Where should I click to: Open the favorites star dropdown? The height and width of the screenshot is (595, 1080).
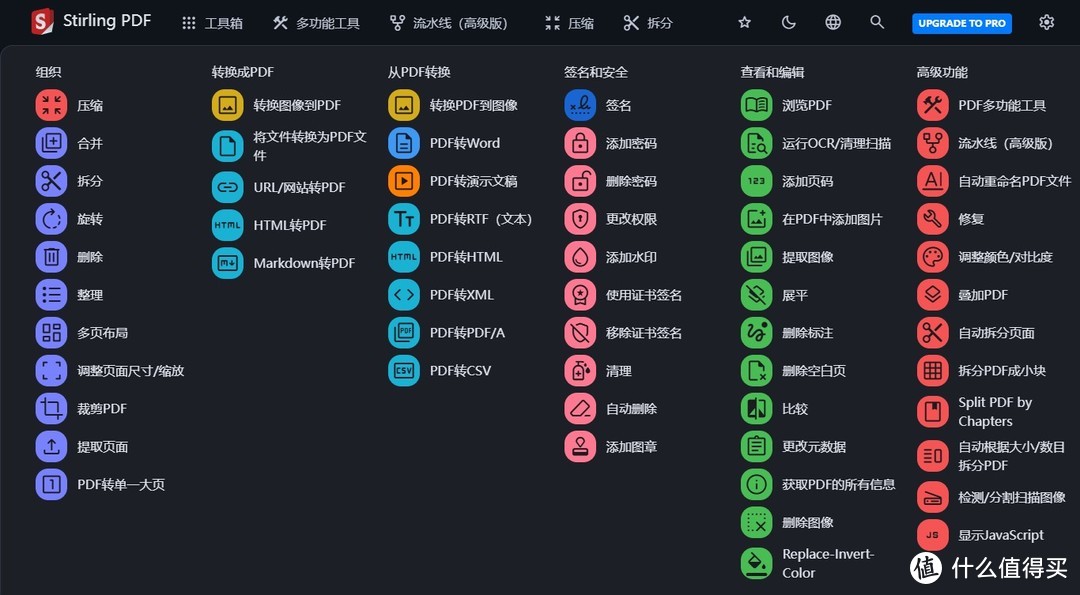coord(744,22)
